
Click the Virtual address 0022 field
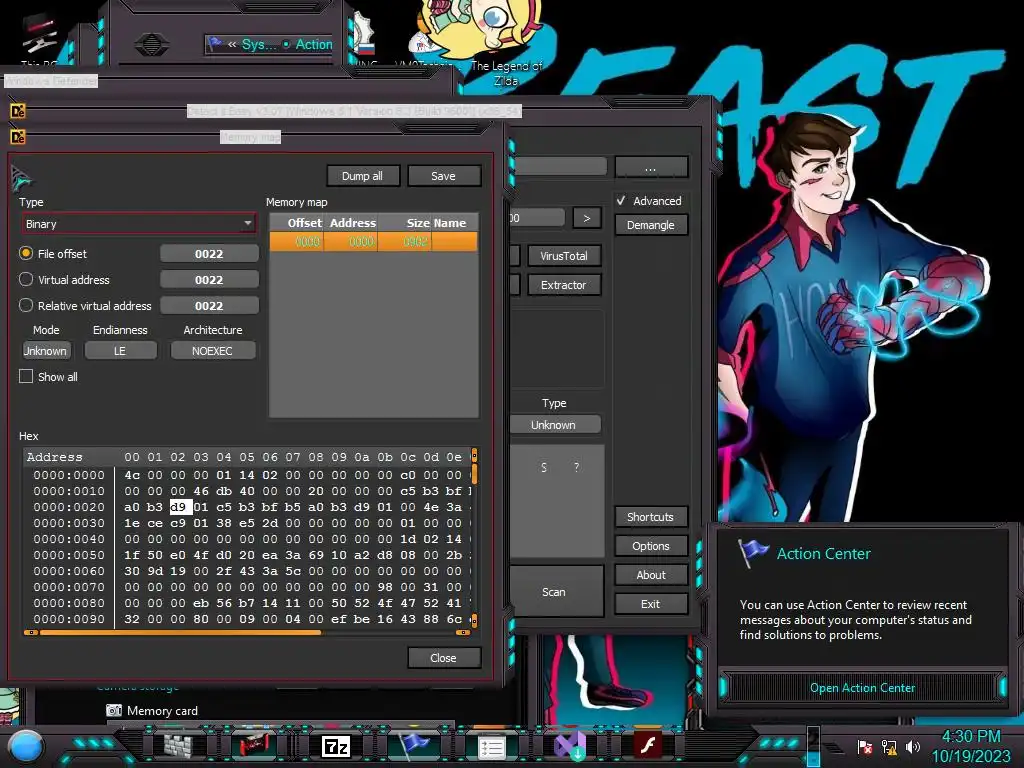click(x=209, y=280)
